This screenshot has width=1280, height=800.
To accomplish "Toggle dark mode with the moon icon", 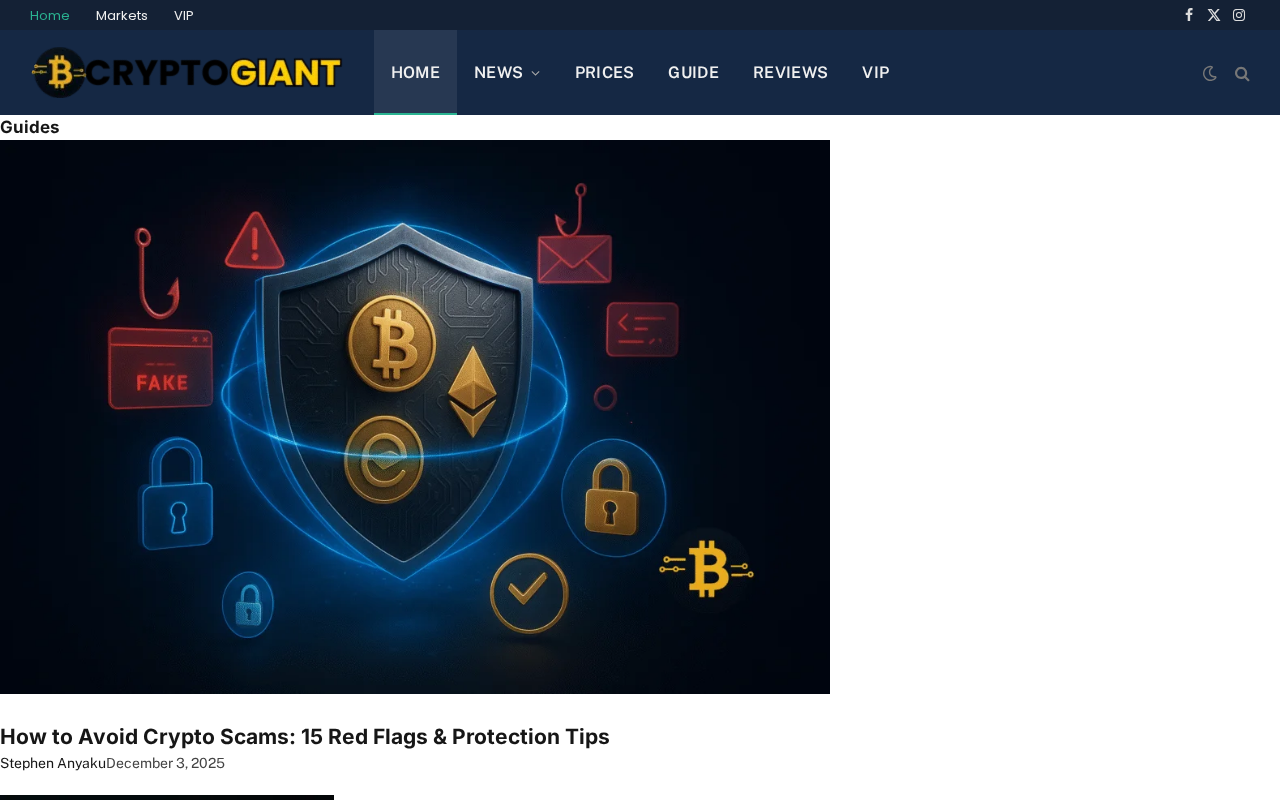I will pyautogui.click(x=1209, y=73).
